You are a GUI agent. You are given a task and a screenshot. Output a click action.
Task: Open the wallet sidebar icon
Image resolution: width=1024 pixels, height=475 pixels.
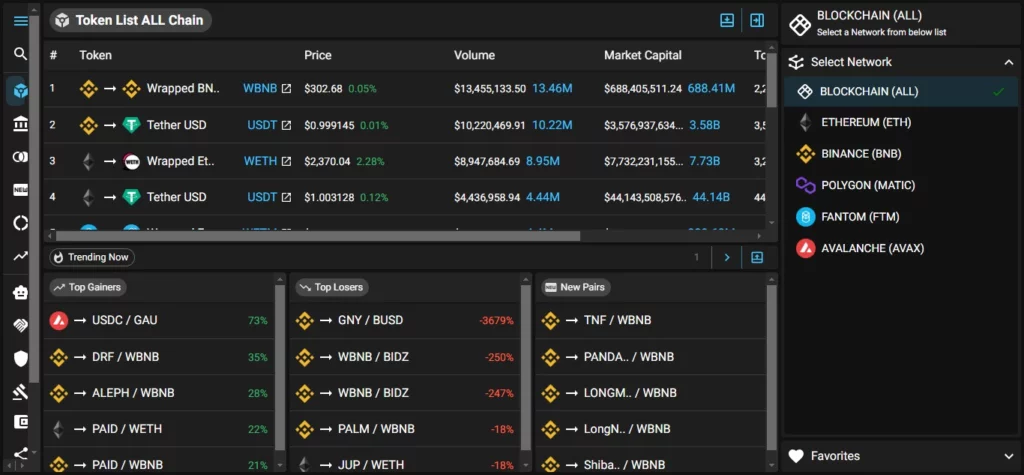[x=21, y=421]
